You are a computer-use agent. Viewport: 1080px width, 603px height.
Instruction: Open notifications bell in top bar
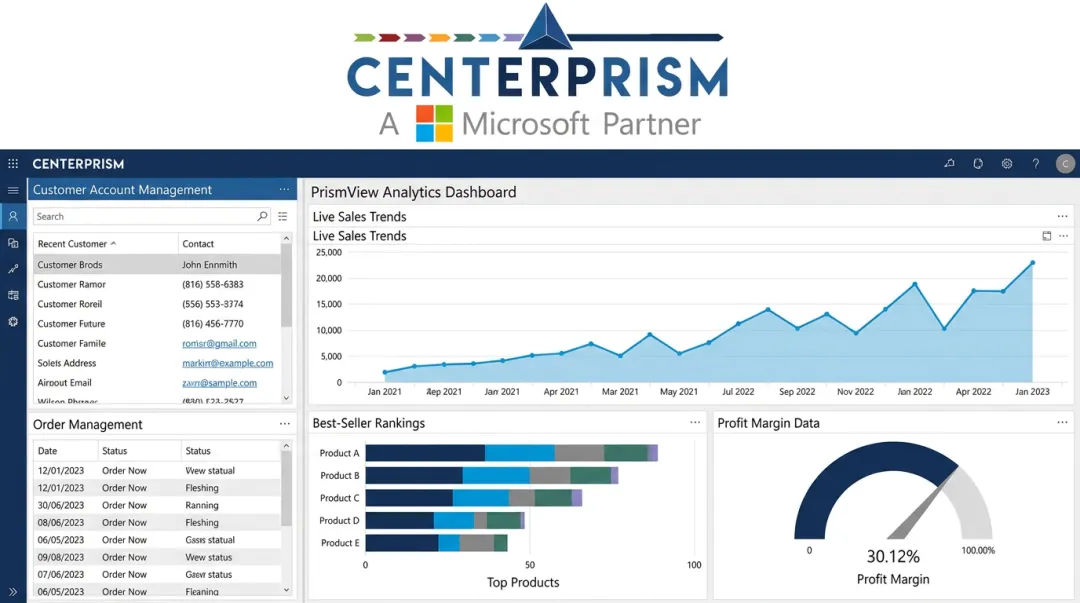pyautogui.click(x=949, y=164)
